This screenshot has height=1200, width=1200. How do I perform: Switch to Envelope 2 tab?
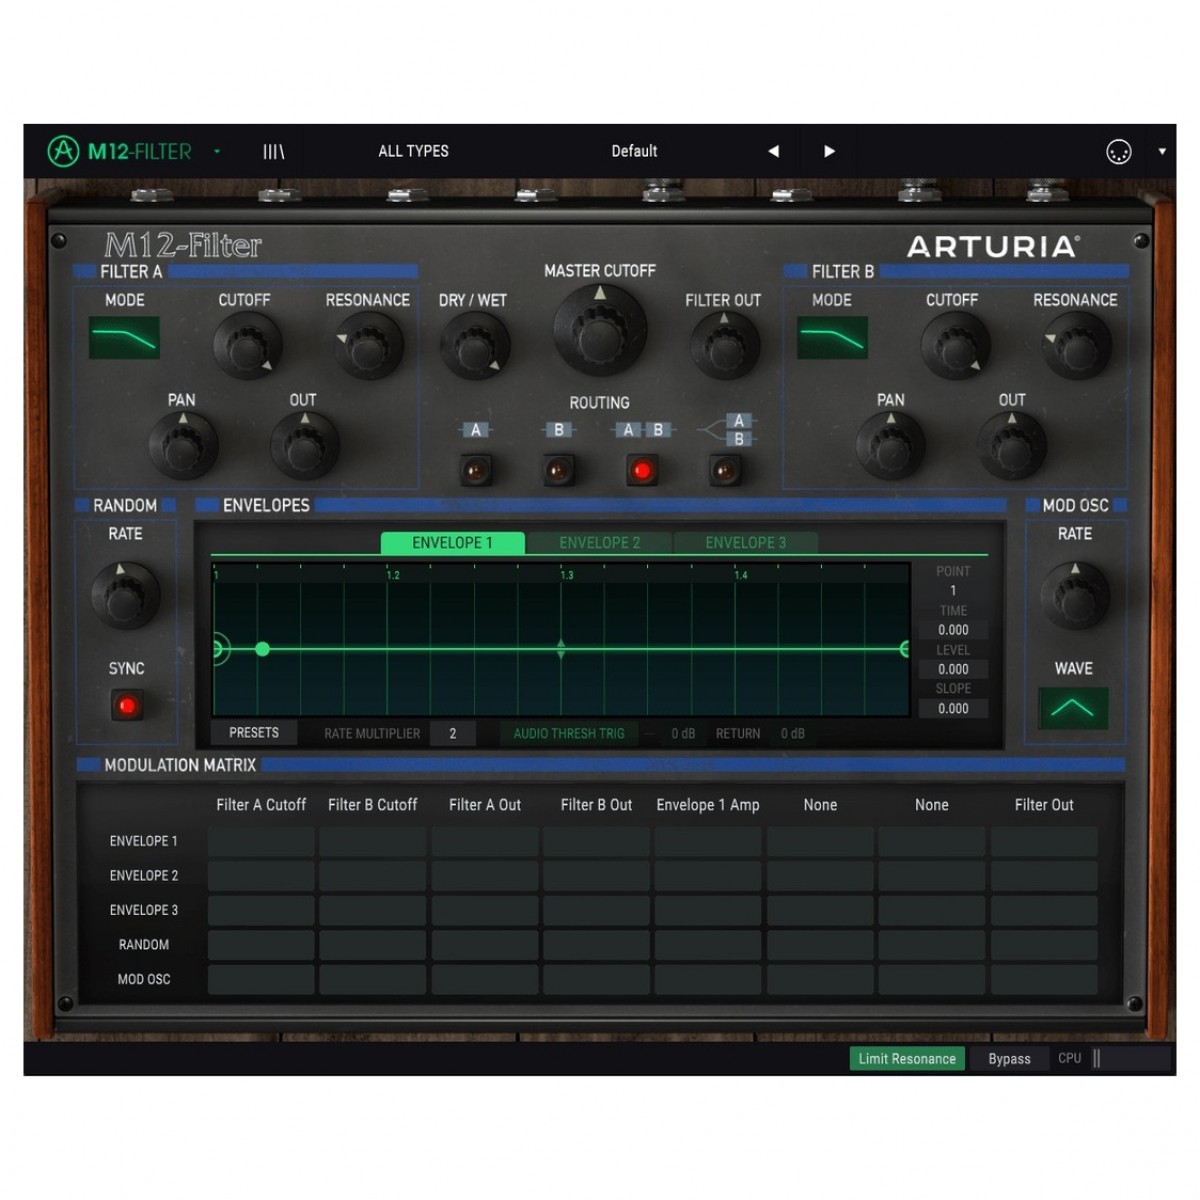[x=599, y=543]
